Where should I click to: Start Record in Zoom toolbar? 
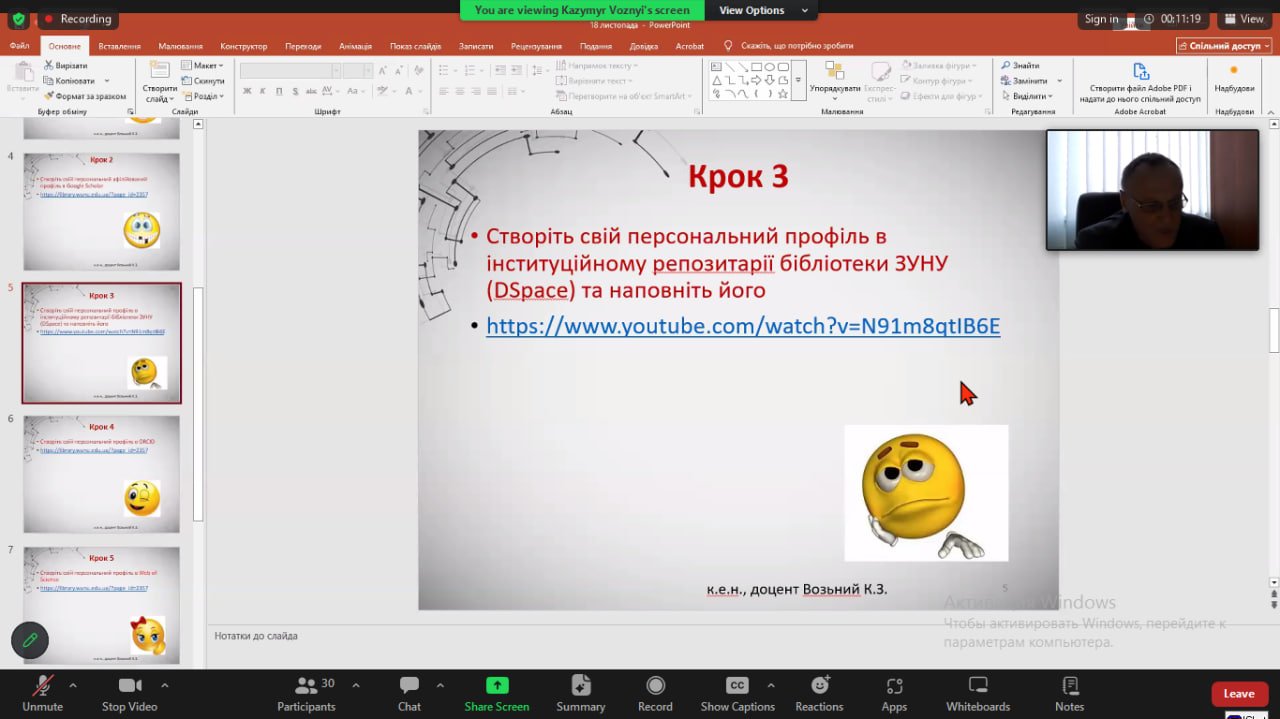pos(655,693)
